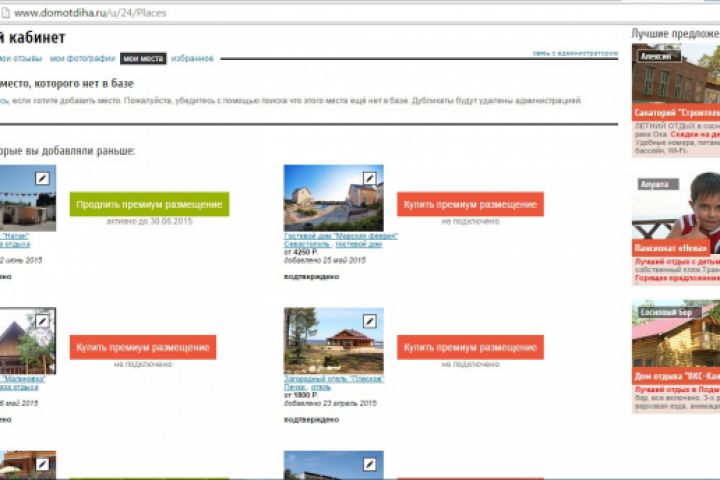Click "Горящее предложение" text in the Алушта ad
The width and height of the screenshot is (720, 480).
tap(677, 278)
